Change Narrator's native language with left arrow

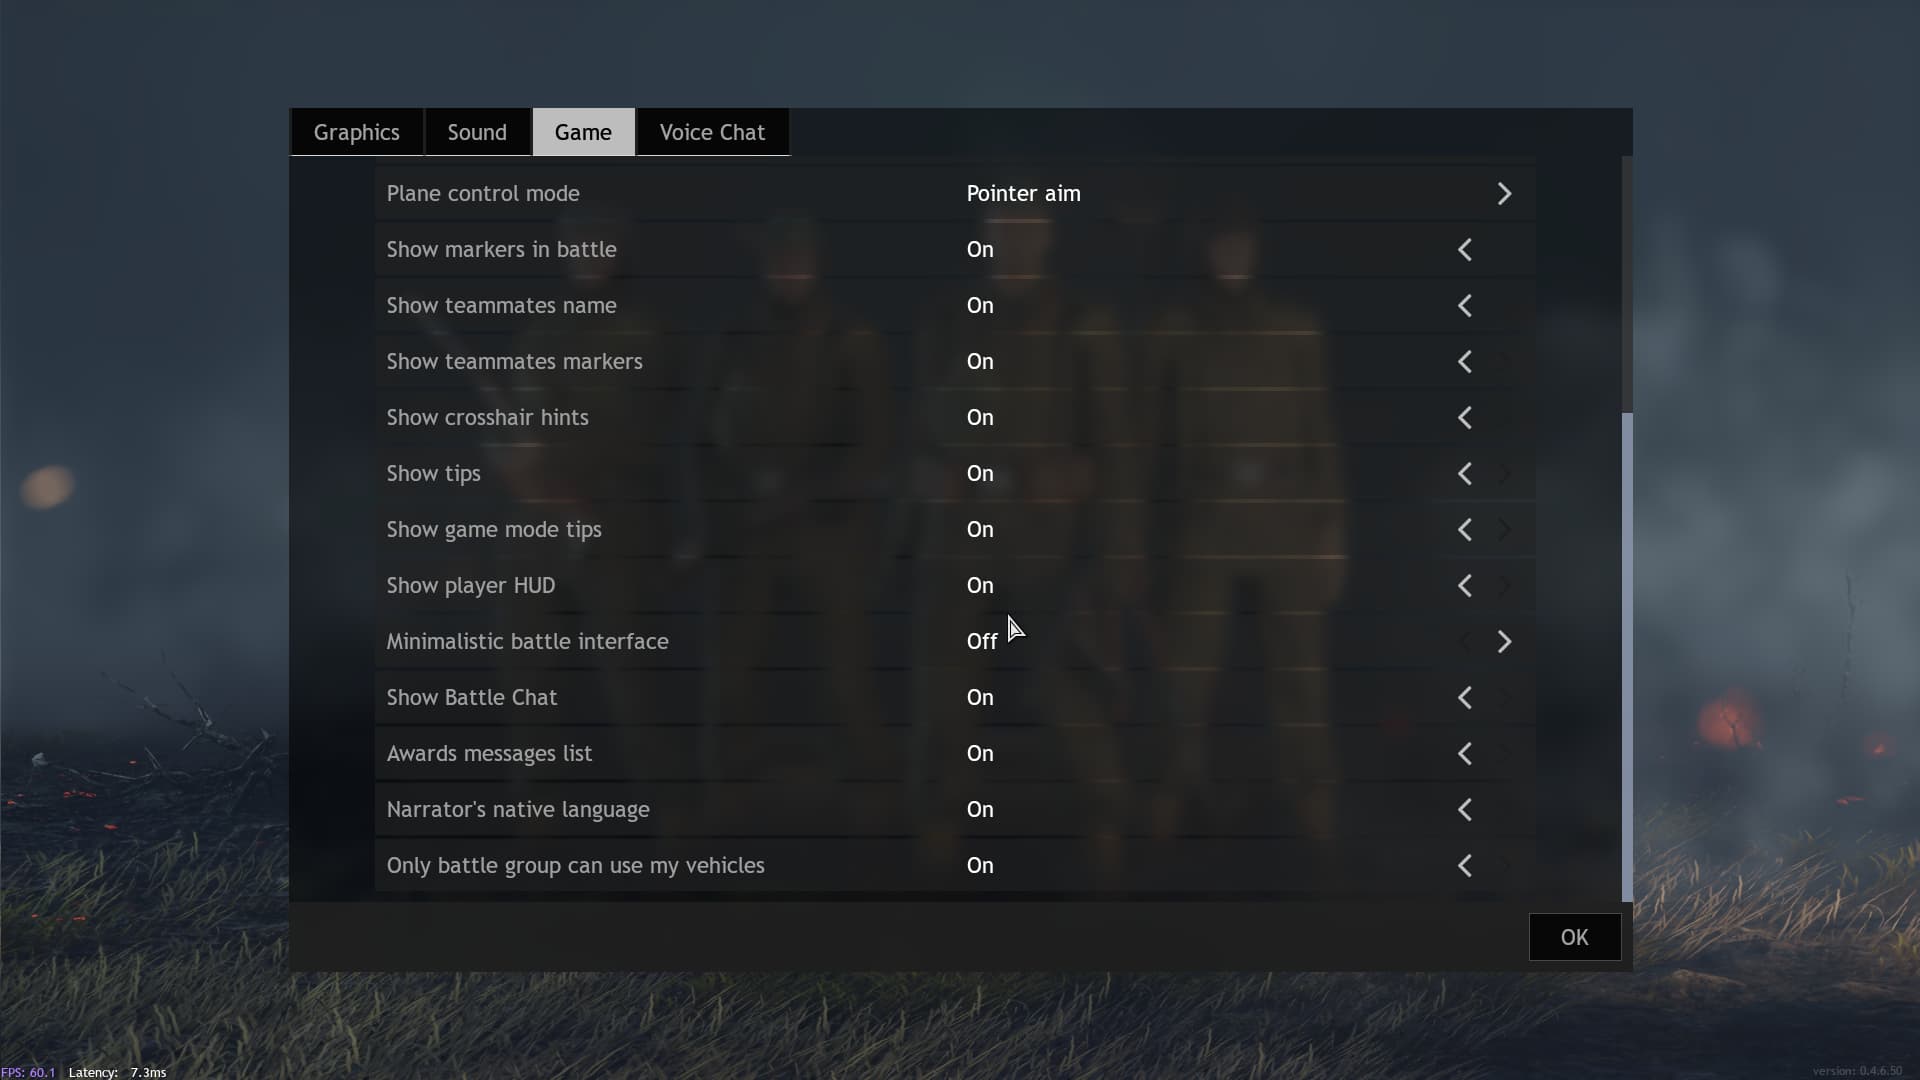point(1465,810)
